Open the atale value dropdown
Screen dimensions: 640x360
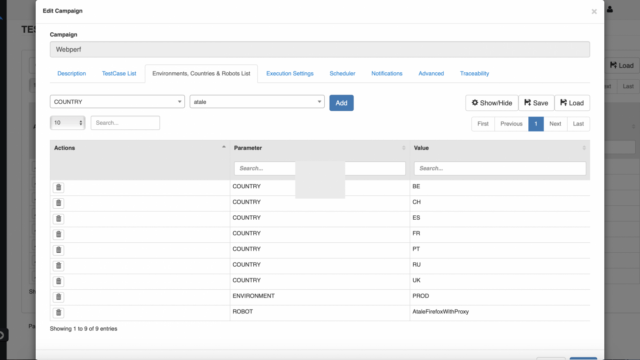pyautogui.click(x=257, y=102)
